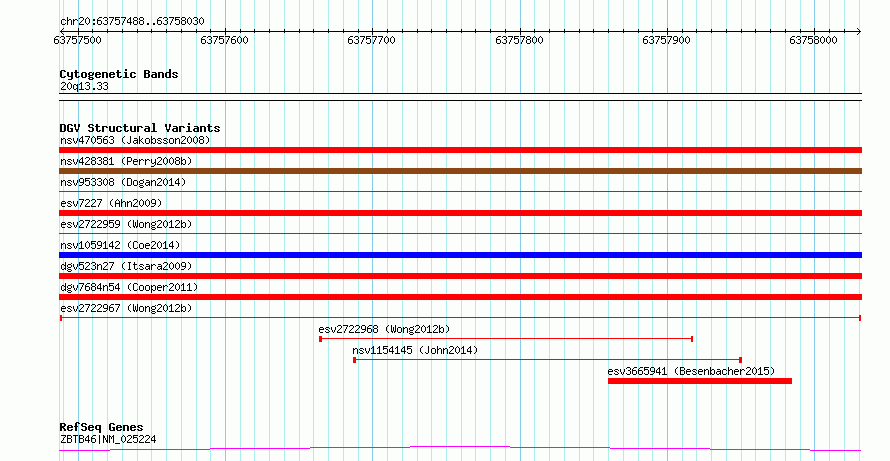Image resolution: width=890 pixels, height=461 pixels.
Task: Click the esv3665941 (Besenbacher2015) thick bar
Action: point(699,381)
